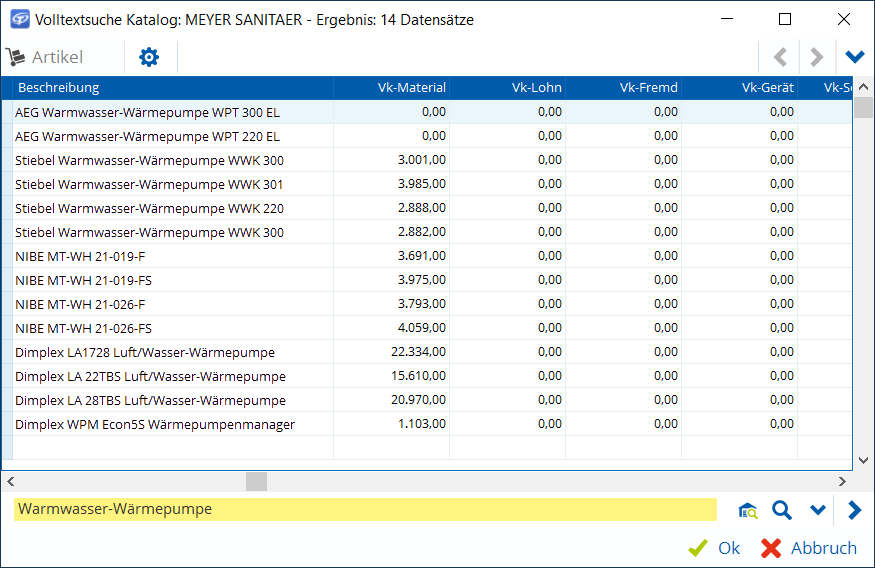
Task: Click the vertical scrollbar up arrow
Action: tap(863, 86)
